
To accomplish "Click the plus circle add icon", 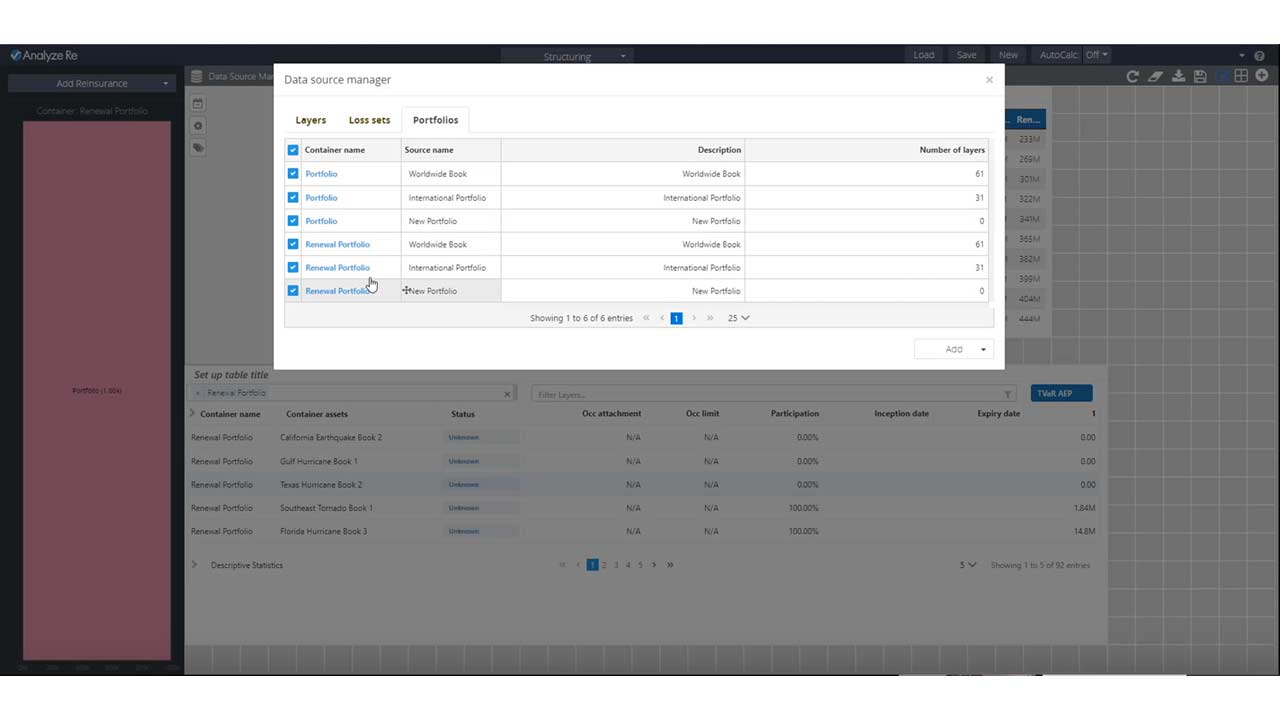I will (x=1262, y=76).
